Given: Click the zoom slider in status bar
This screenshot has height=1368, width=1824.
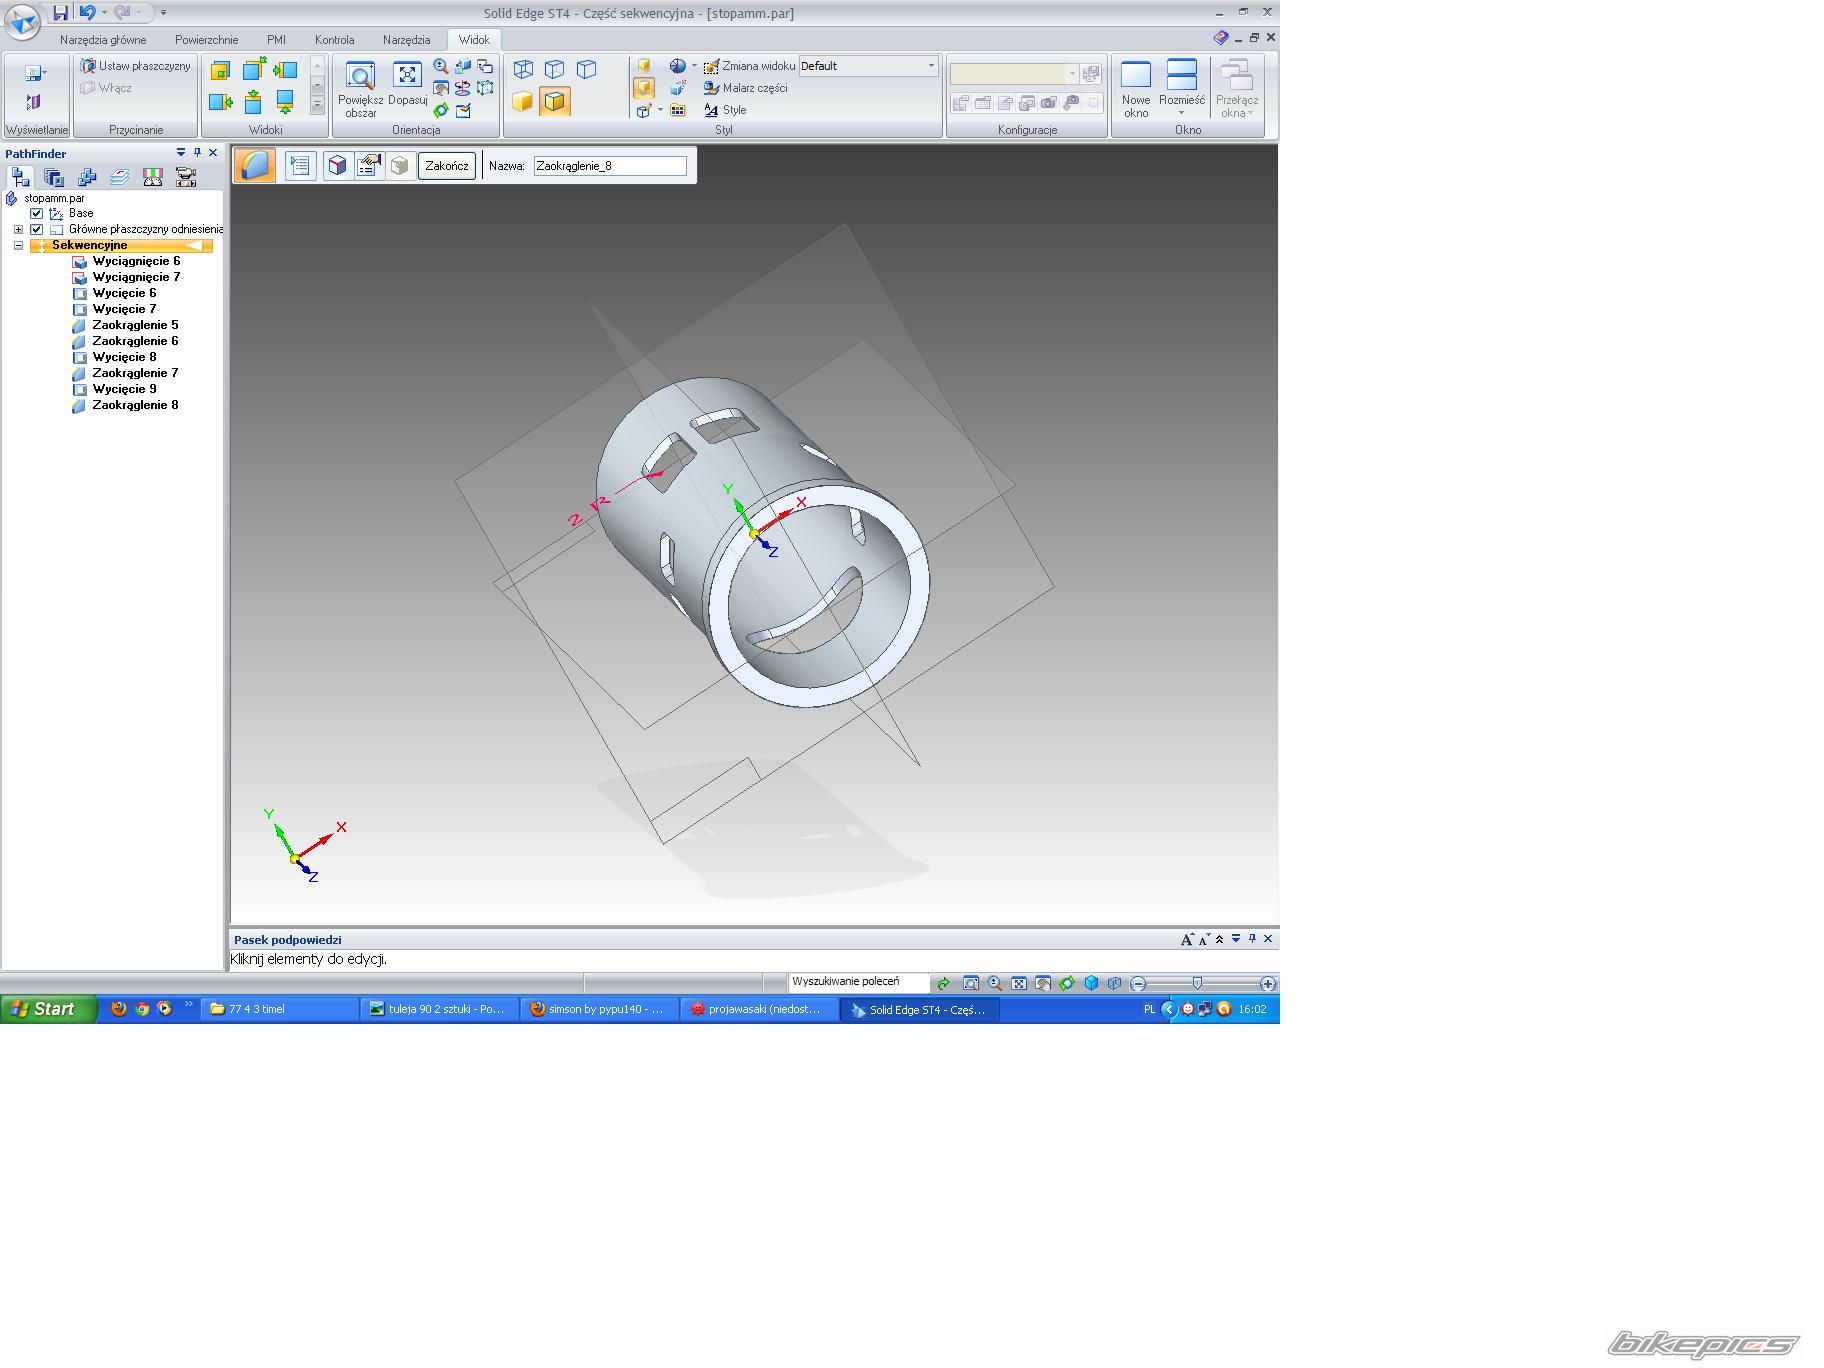Looking at the screenshot, I should point(1197,984).
